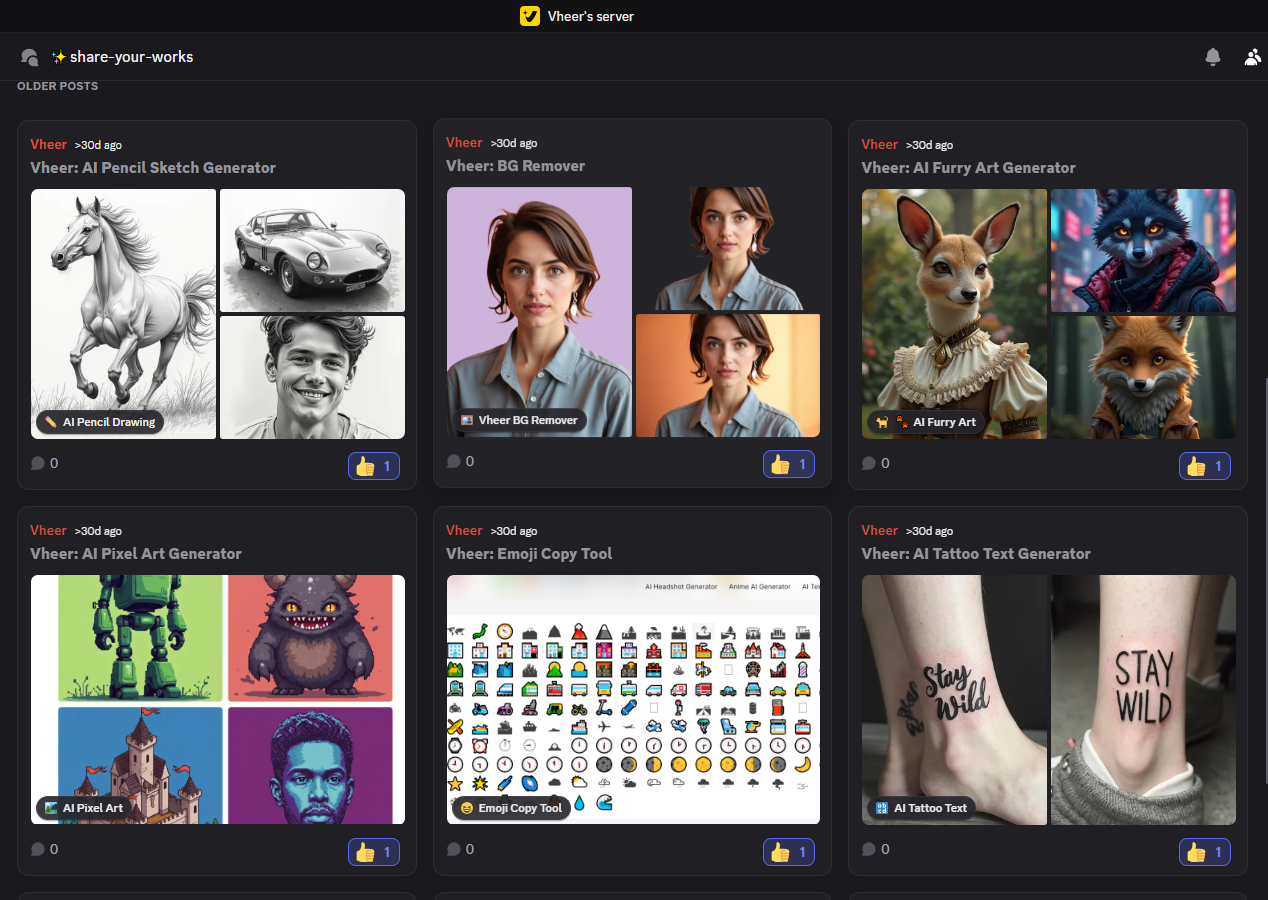Image resolution: width=1268 pixels, height=900 pixels.
Task: View the blue wolf in red jacket image
Action: click(1143, 251)
